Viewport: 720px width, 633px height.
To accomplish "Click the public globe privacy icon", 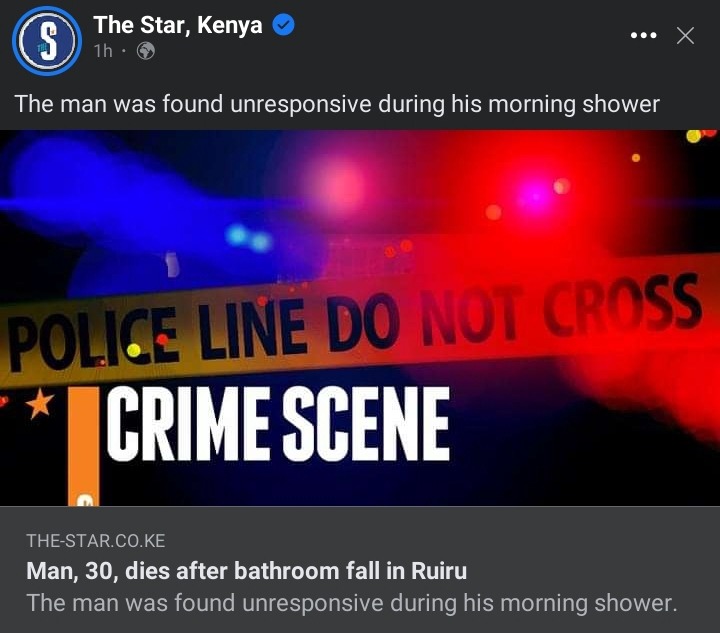I will tap(146, 51).
